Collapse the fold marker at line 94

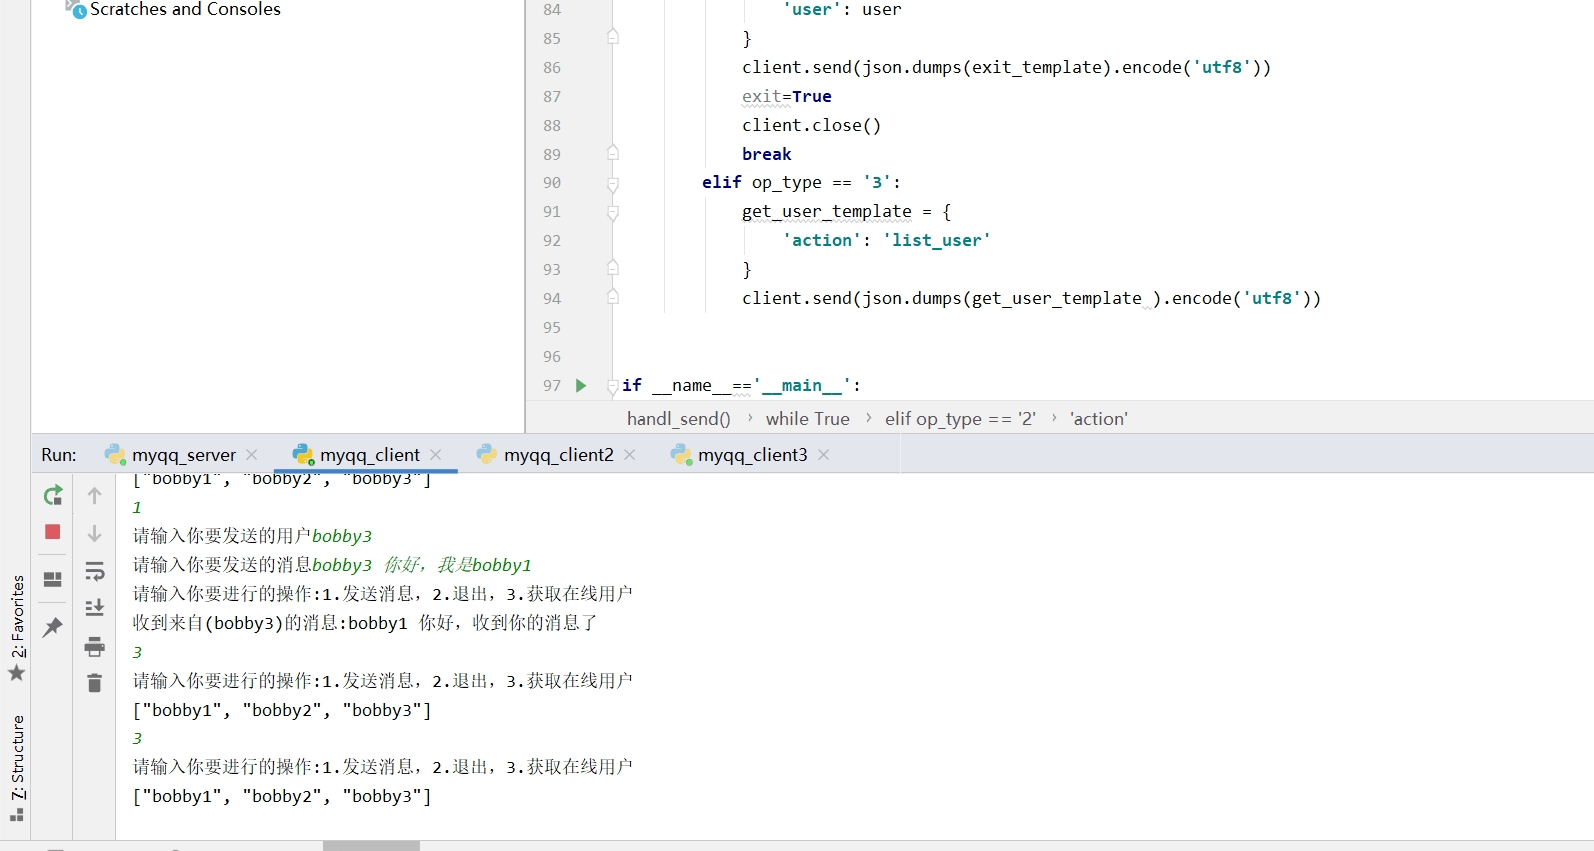tap(613, 298)
